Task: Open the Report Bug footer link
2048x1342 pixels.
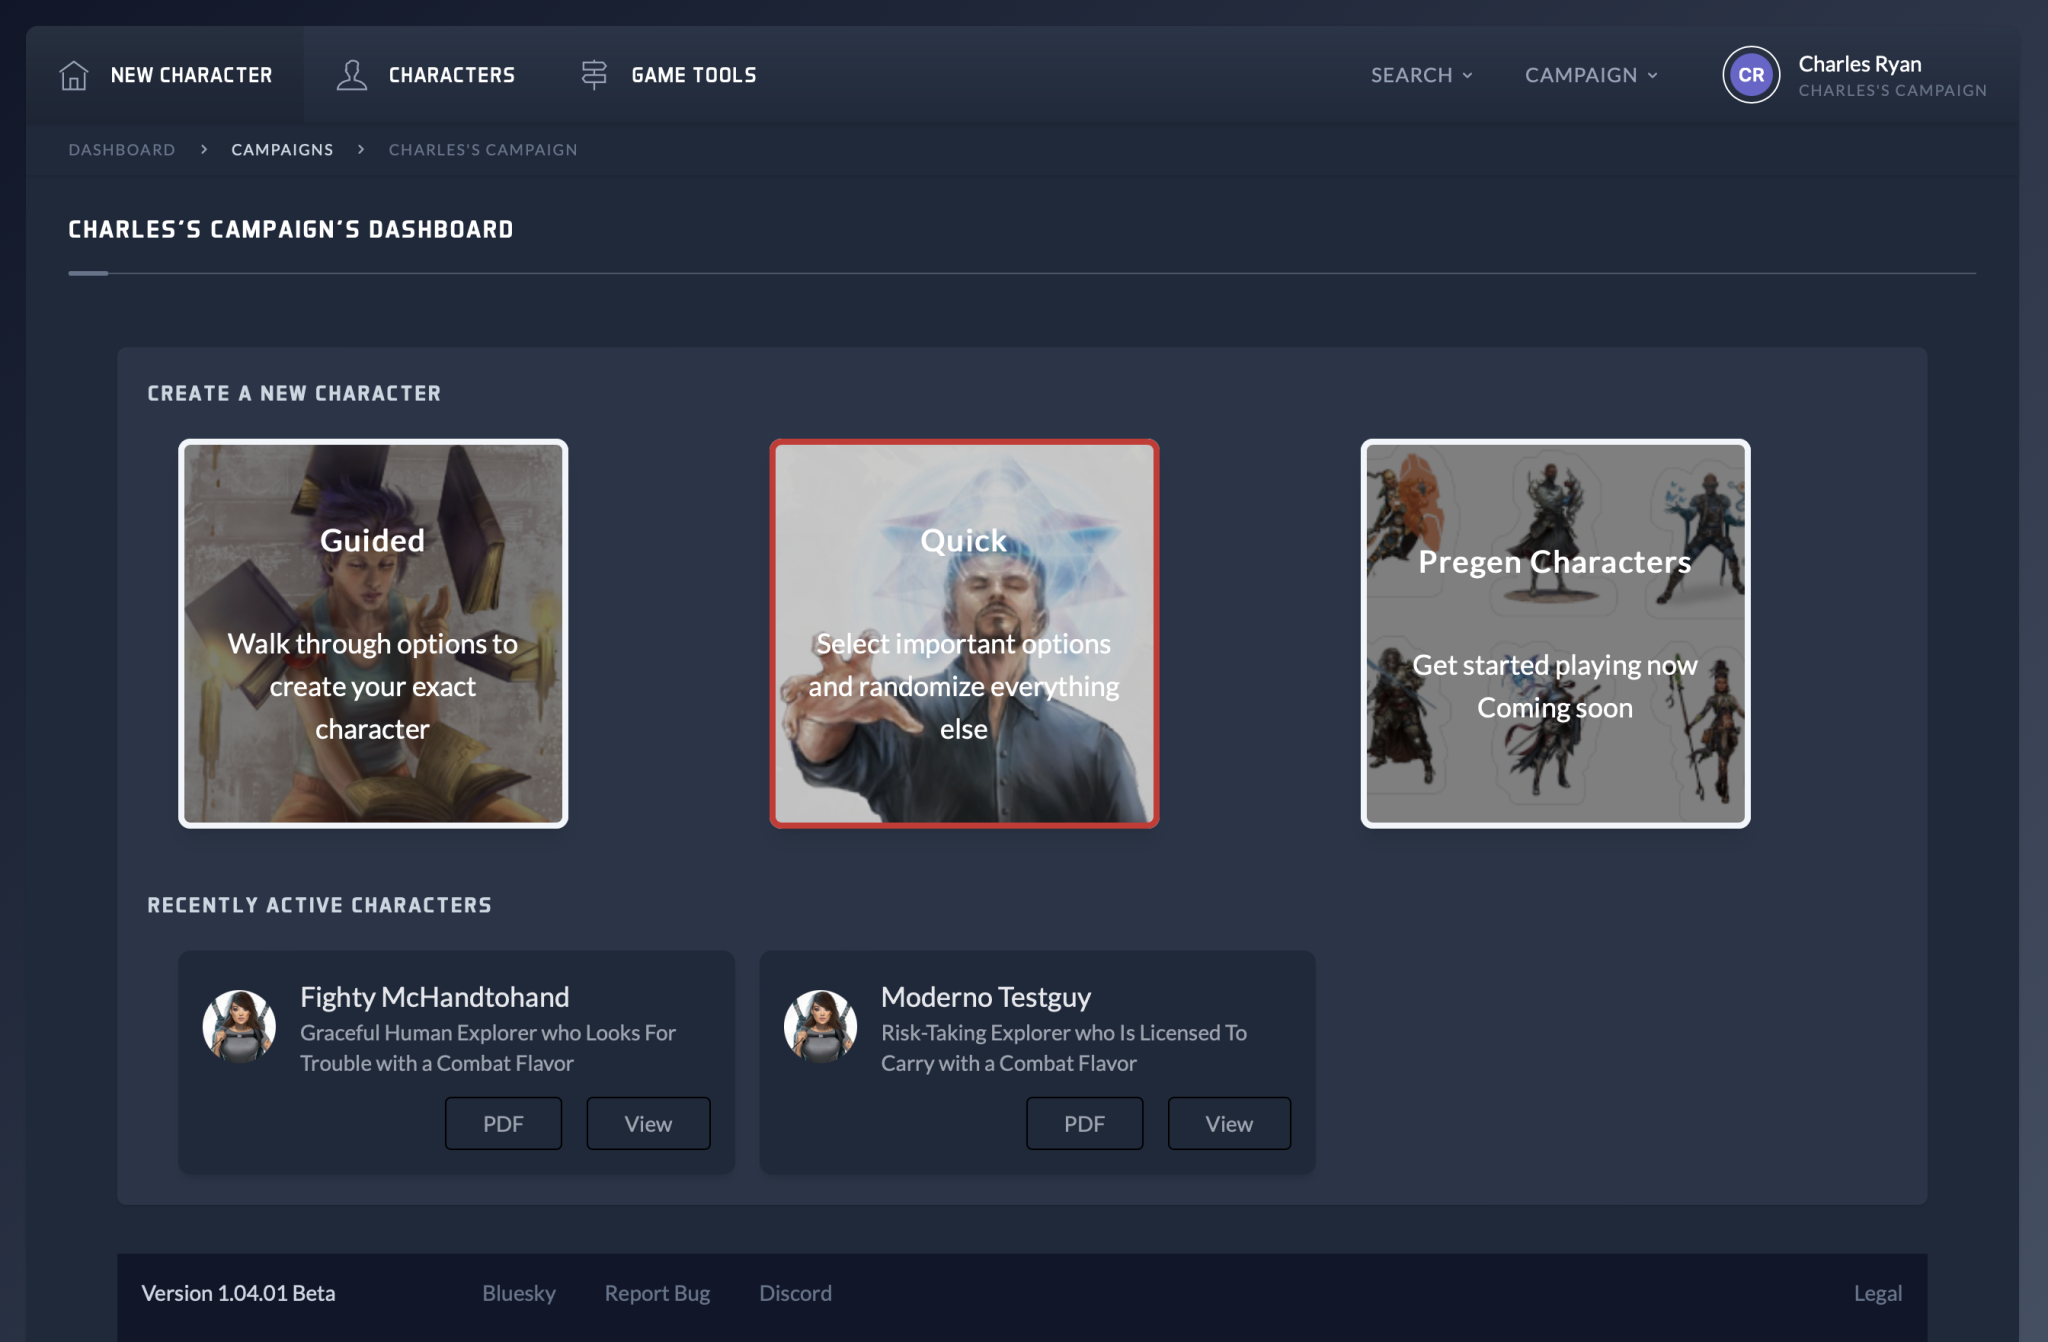Action: [657, 1293]
